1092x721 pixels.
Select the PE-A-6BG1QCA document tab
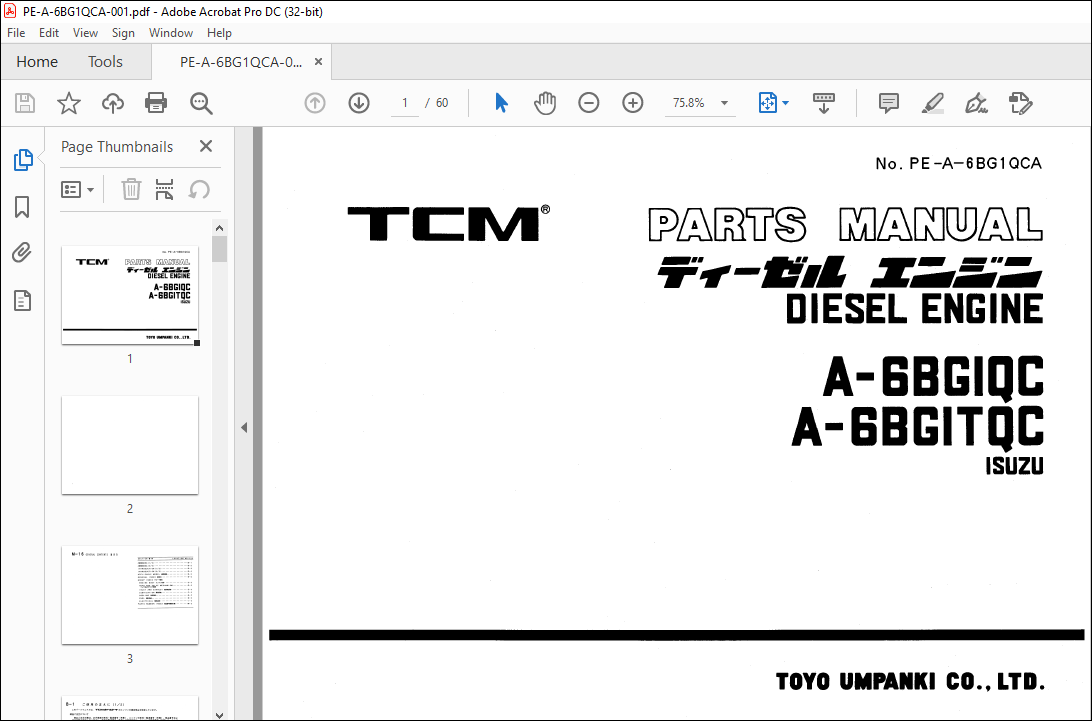click(x=241, y=62)
